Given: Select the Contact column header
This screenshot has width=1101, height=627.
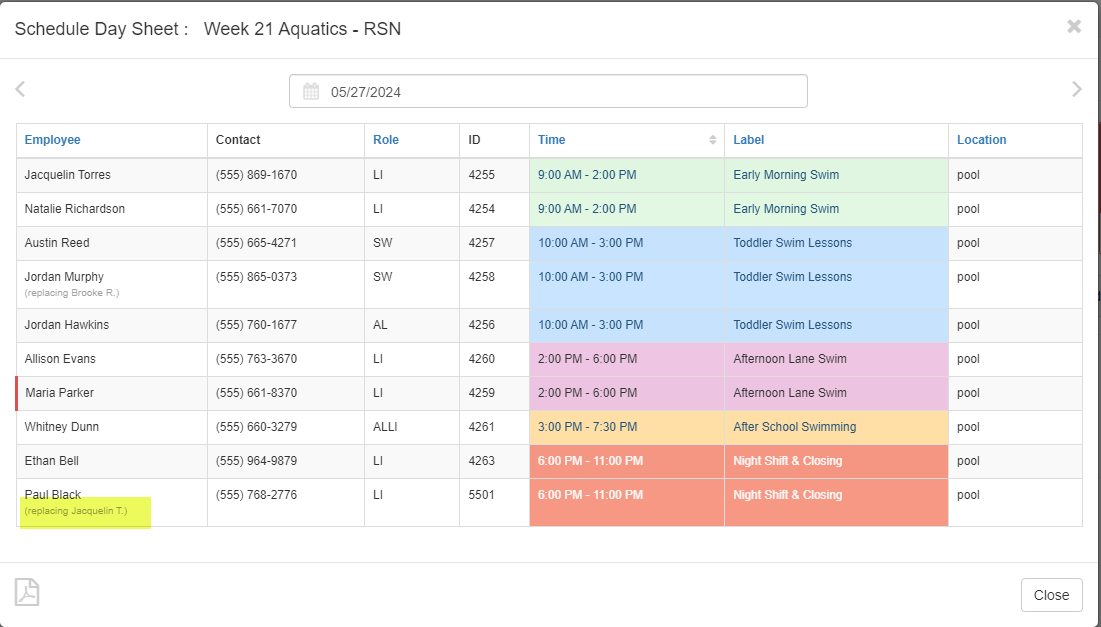Looking at the screenshot, I should click(238, 140).
